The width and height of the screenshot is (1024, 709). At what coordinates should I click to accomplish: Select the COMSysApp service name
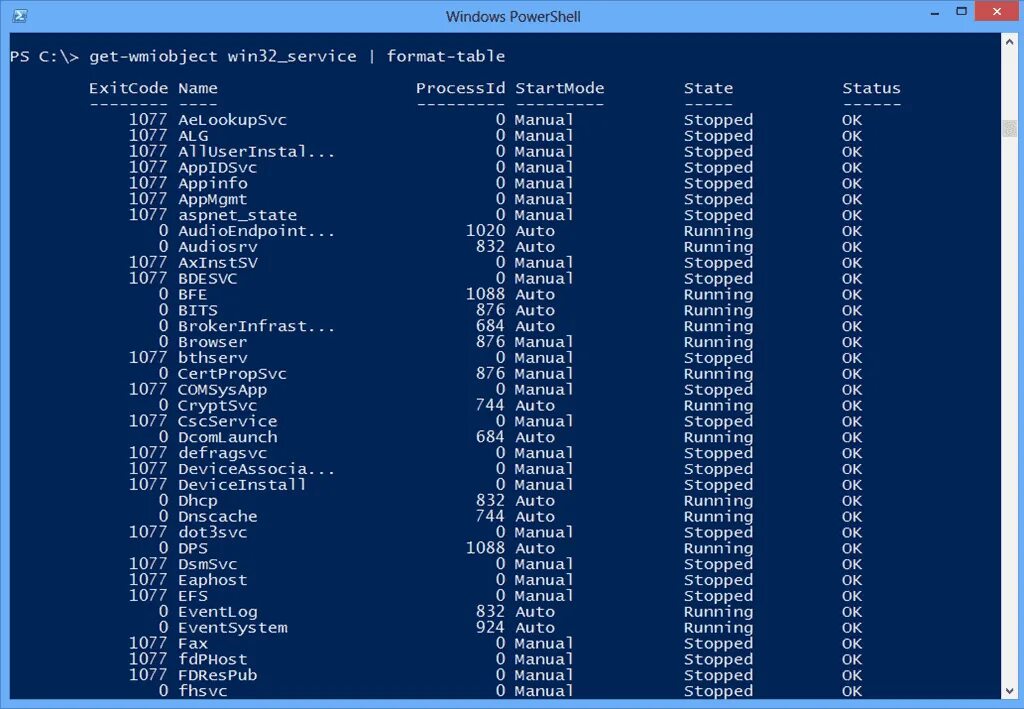point(223,390)
